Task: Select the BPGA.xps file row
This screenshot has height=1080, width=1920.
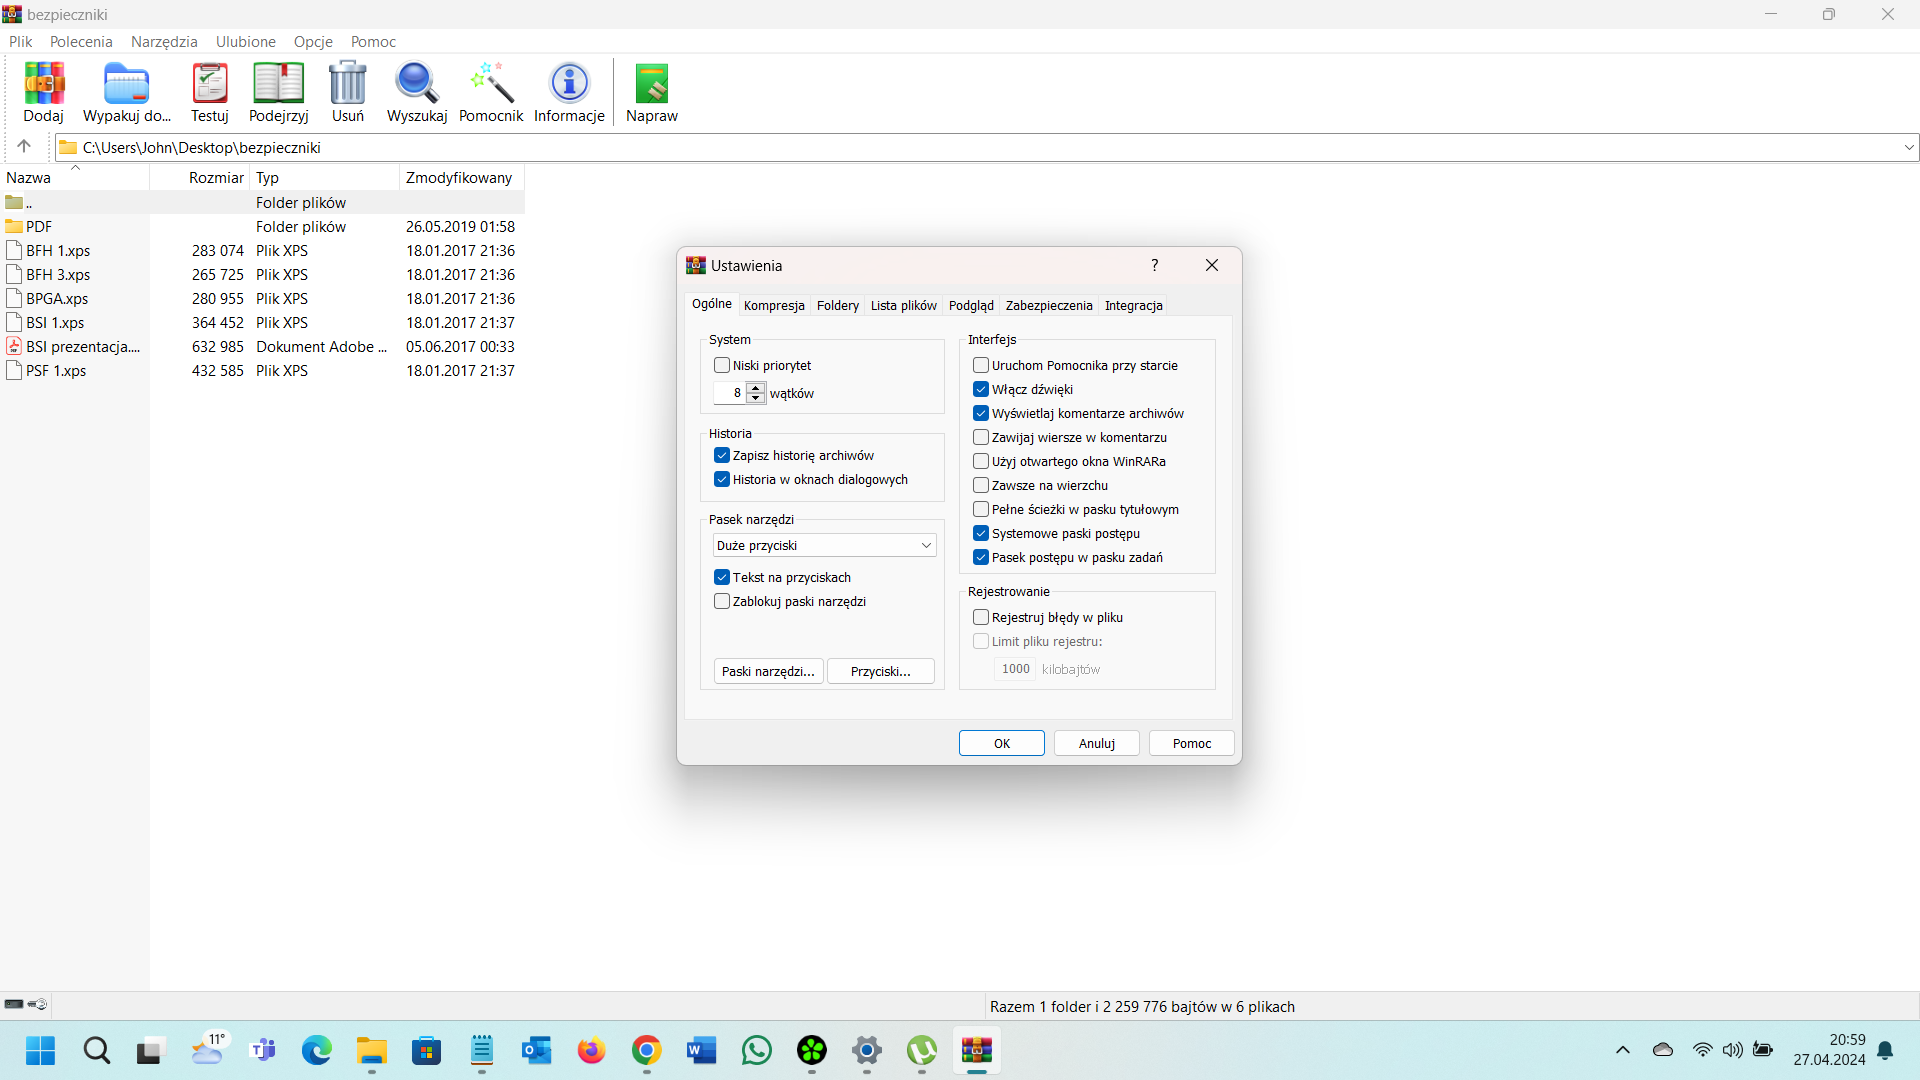Action: click(262, 298)
